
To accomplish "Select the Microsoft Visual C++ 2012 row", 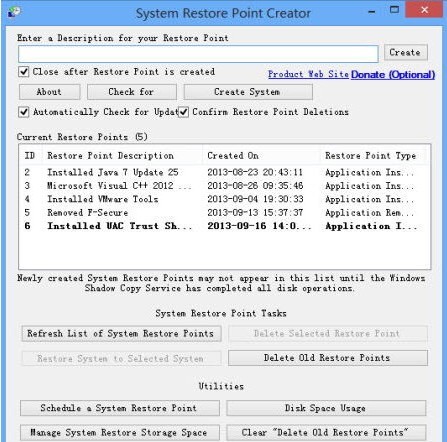I will [x=224, y=186].
